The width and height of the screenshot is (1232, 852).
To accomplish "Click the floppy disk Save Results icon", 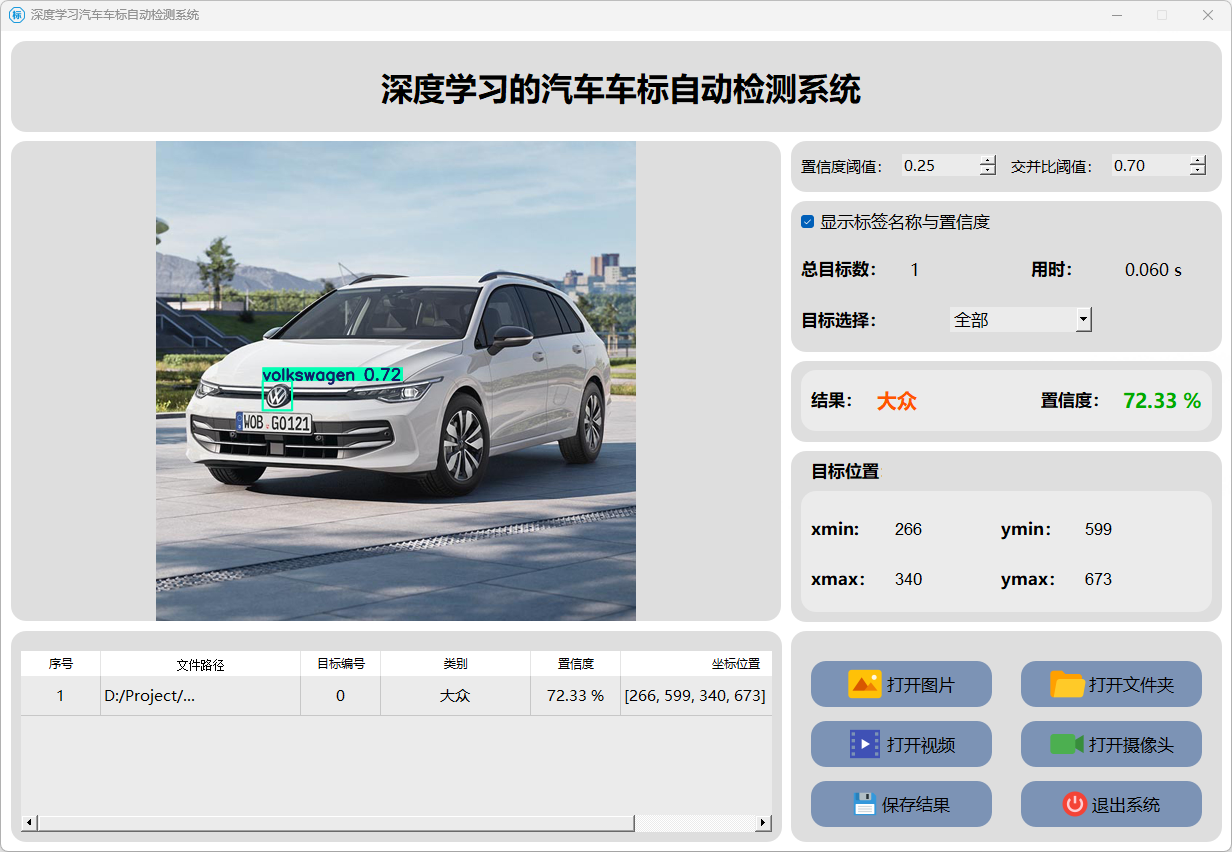I will [x=864, y=804].
